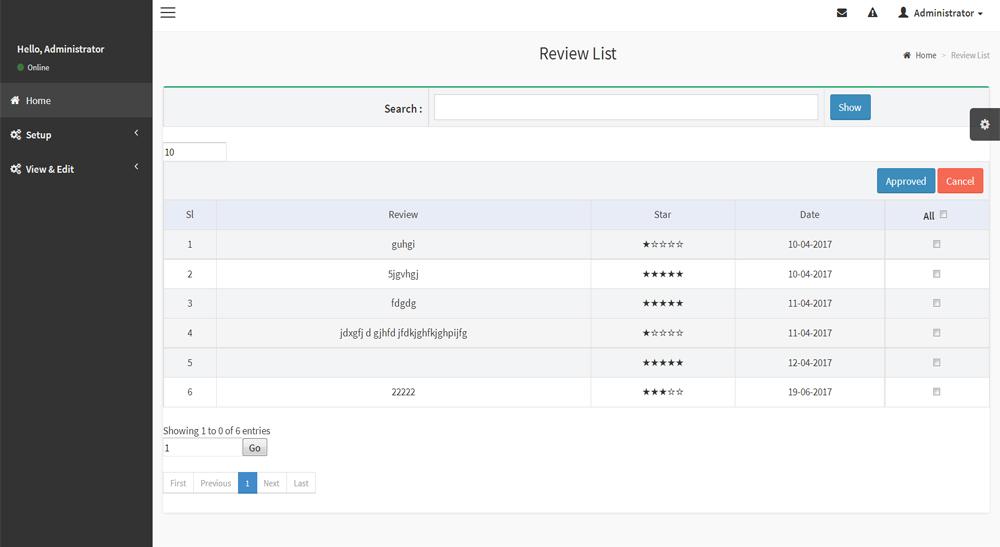
Task: Open the mail envelope notifications
Action: (842, 13)
